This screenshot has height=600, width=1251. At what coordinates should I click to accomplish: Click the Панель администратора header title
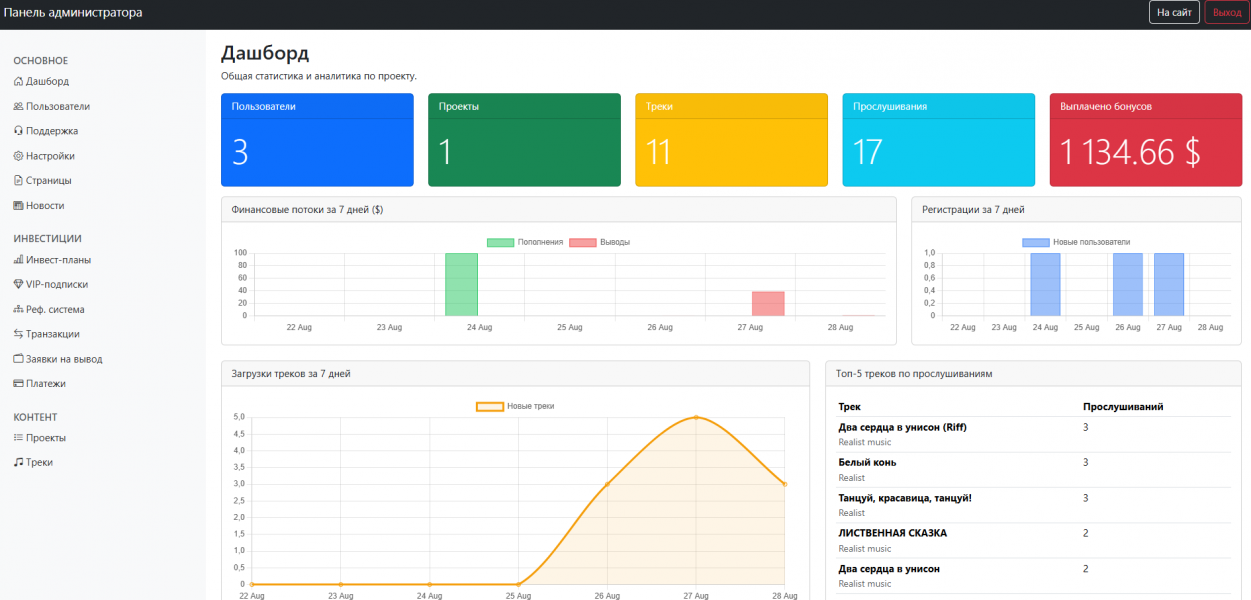pos(73,13)
